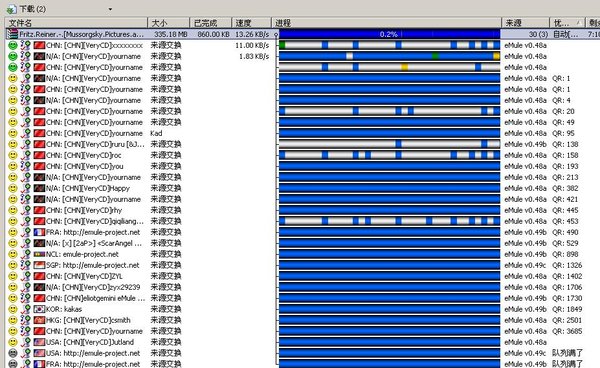Screen dimensions: 600x368
Task: Click the client icon of [VeryCD]you source
Action: tap(26, 166)
